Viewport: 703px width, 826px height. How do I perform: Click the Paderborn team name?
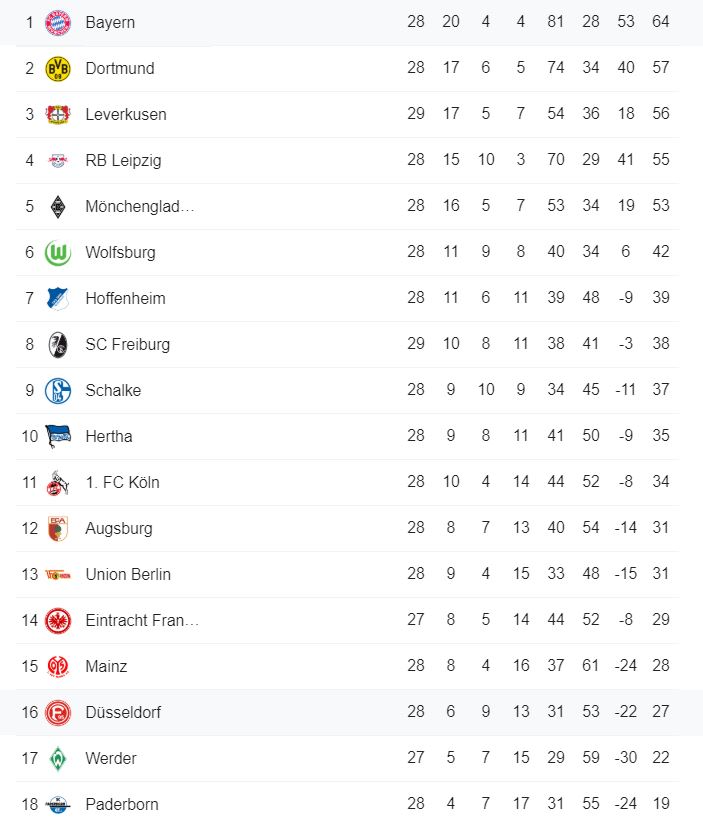click(x=122, y=804)
